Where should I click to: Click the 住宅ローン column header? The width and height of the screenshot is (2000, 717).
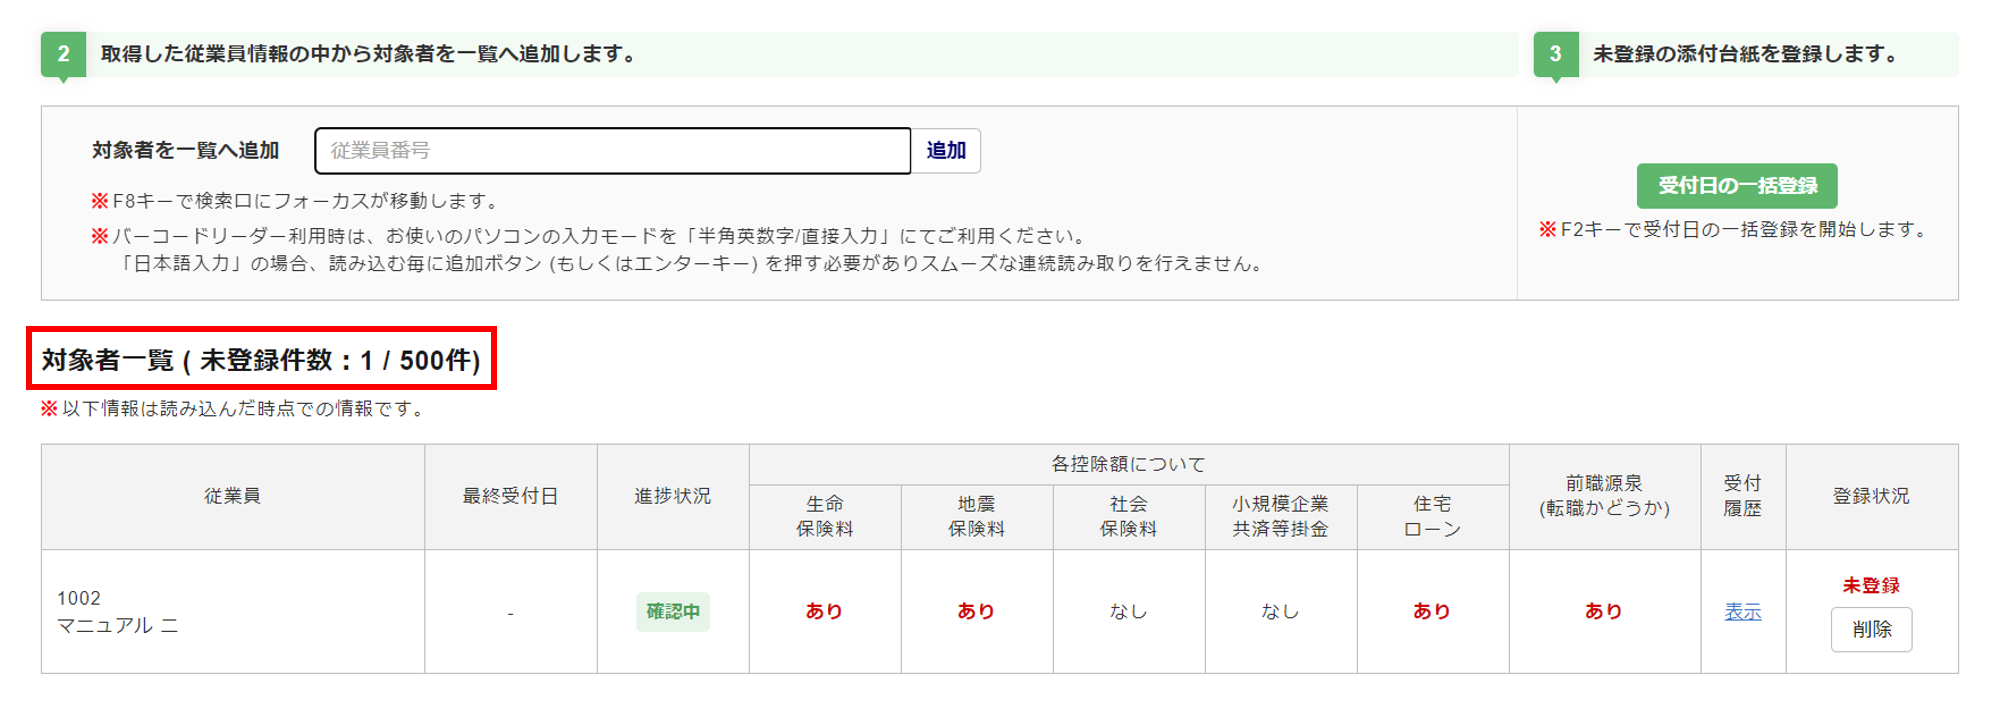[x=1433, y=517]
